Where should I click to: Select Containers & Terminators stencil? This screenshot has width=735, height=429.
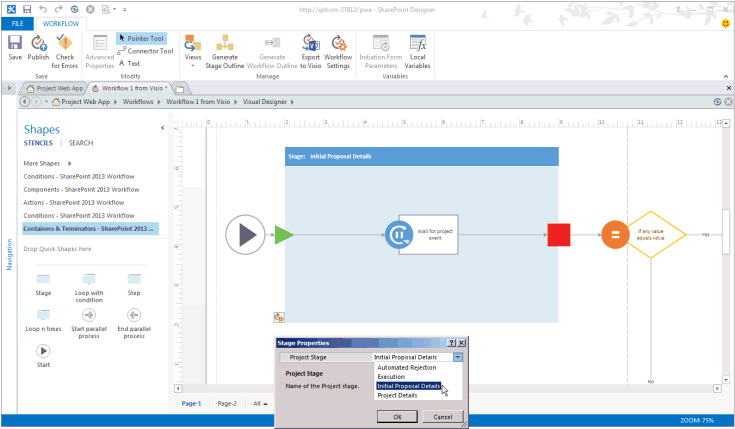click(x=90, y=228)
